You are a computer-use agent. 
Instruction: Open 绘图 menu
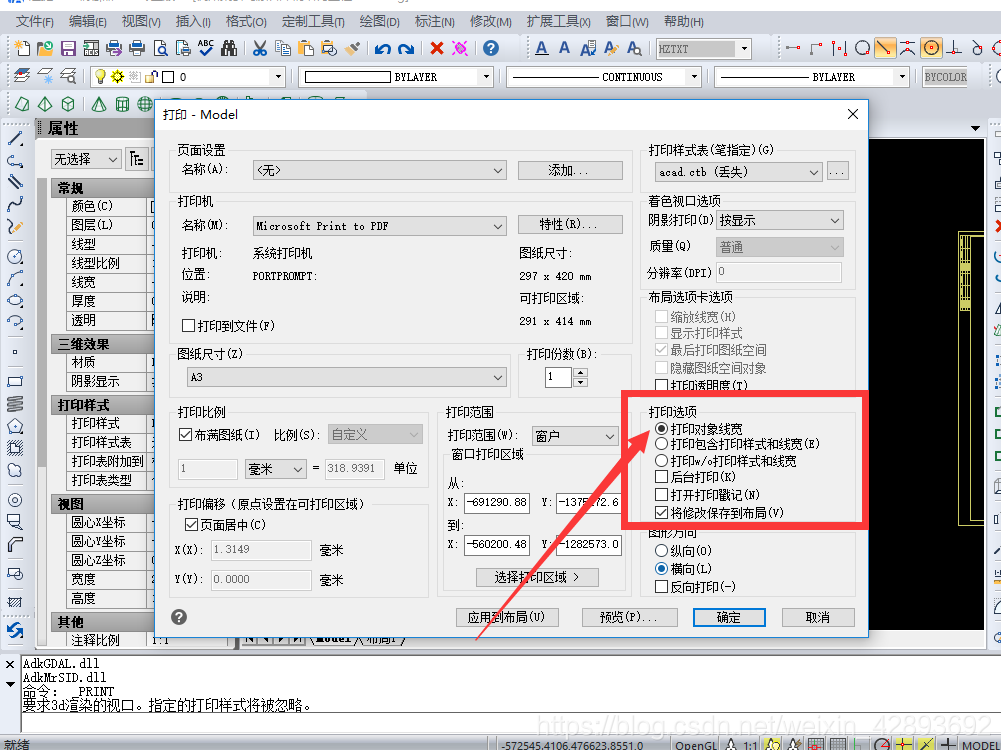pos(379,22)
